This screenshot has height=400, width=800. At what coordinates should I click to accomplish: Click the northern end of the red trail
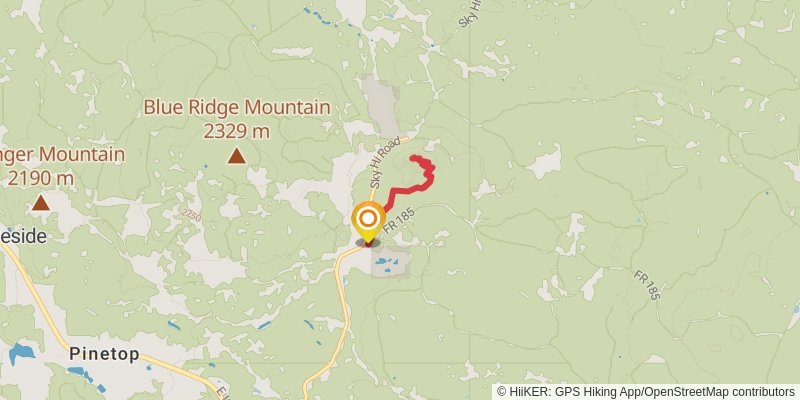(x=413, y=157)
